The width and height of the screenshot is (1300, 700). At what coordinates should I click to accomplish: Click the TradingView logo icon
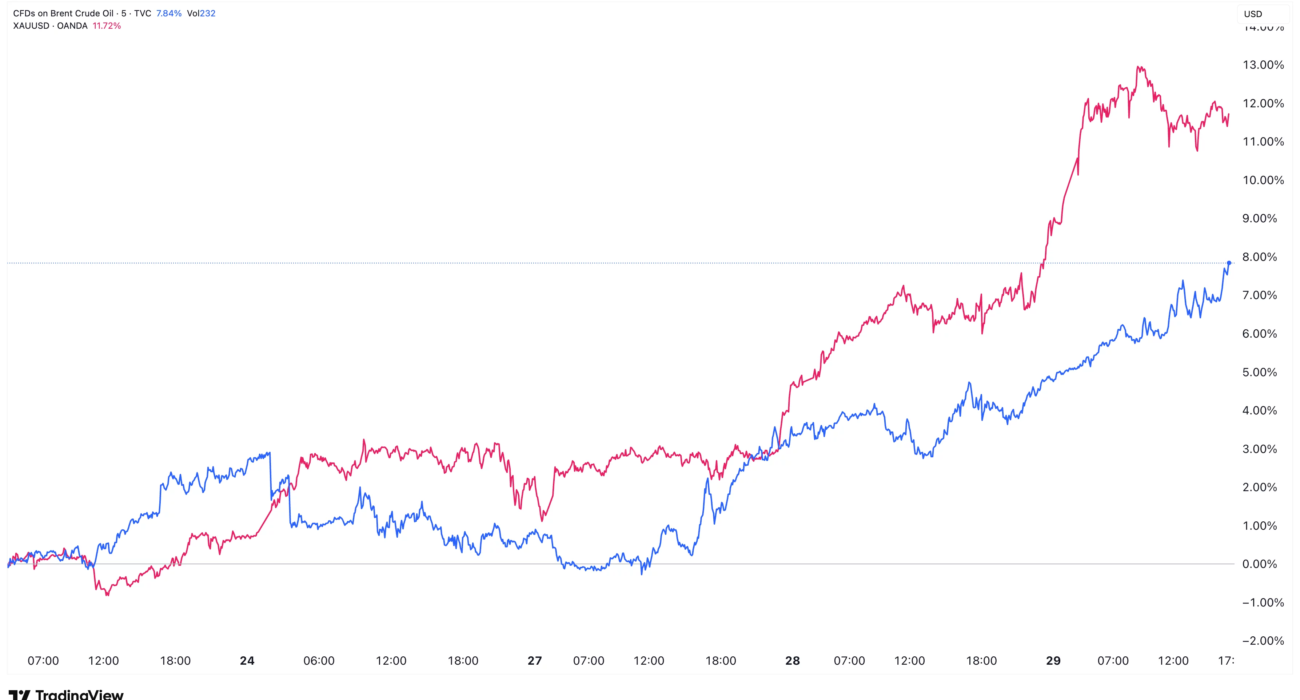click(x=18, y=693)
